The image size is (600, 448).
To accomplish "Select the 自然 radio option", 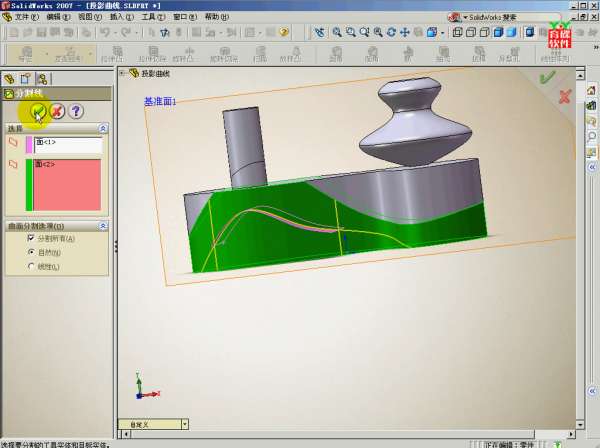I will (x=30, y=253).
